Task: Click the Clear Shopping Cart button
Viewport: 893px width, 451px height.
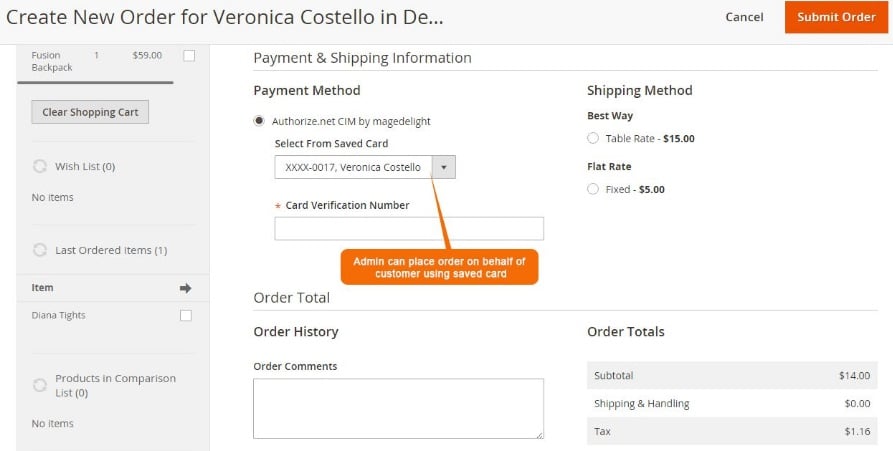Action: click(x=90, y=112)
